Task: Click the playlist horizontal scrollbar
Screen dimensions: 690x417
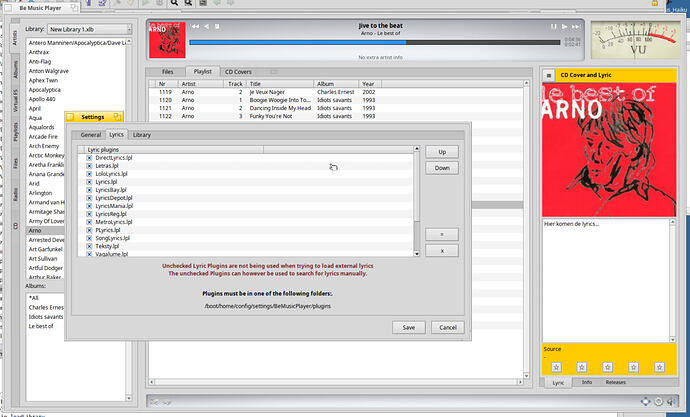Action: (336, 382)
